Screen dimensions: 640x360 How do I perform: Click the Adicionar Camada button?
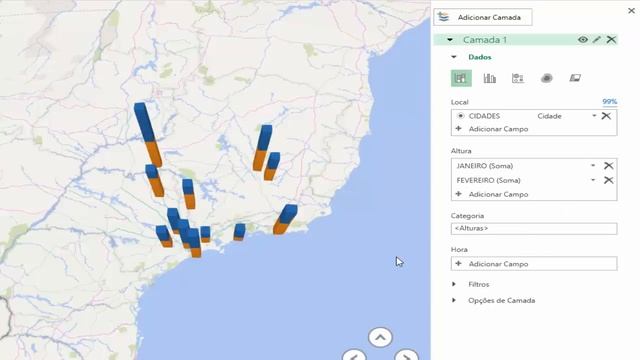(483, 17)
